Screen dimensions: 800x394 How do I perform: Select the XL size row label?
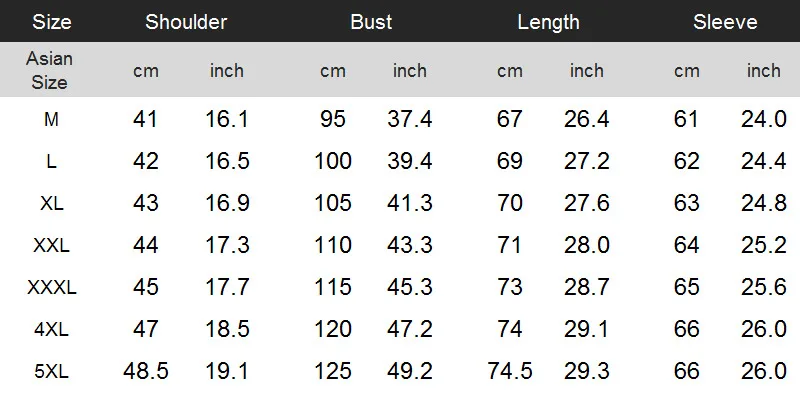tap(52, 203)
